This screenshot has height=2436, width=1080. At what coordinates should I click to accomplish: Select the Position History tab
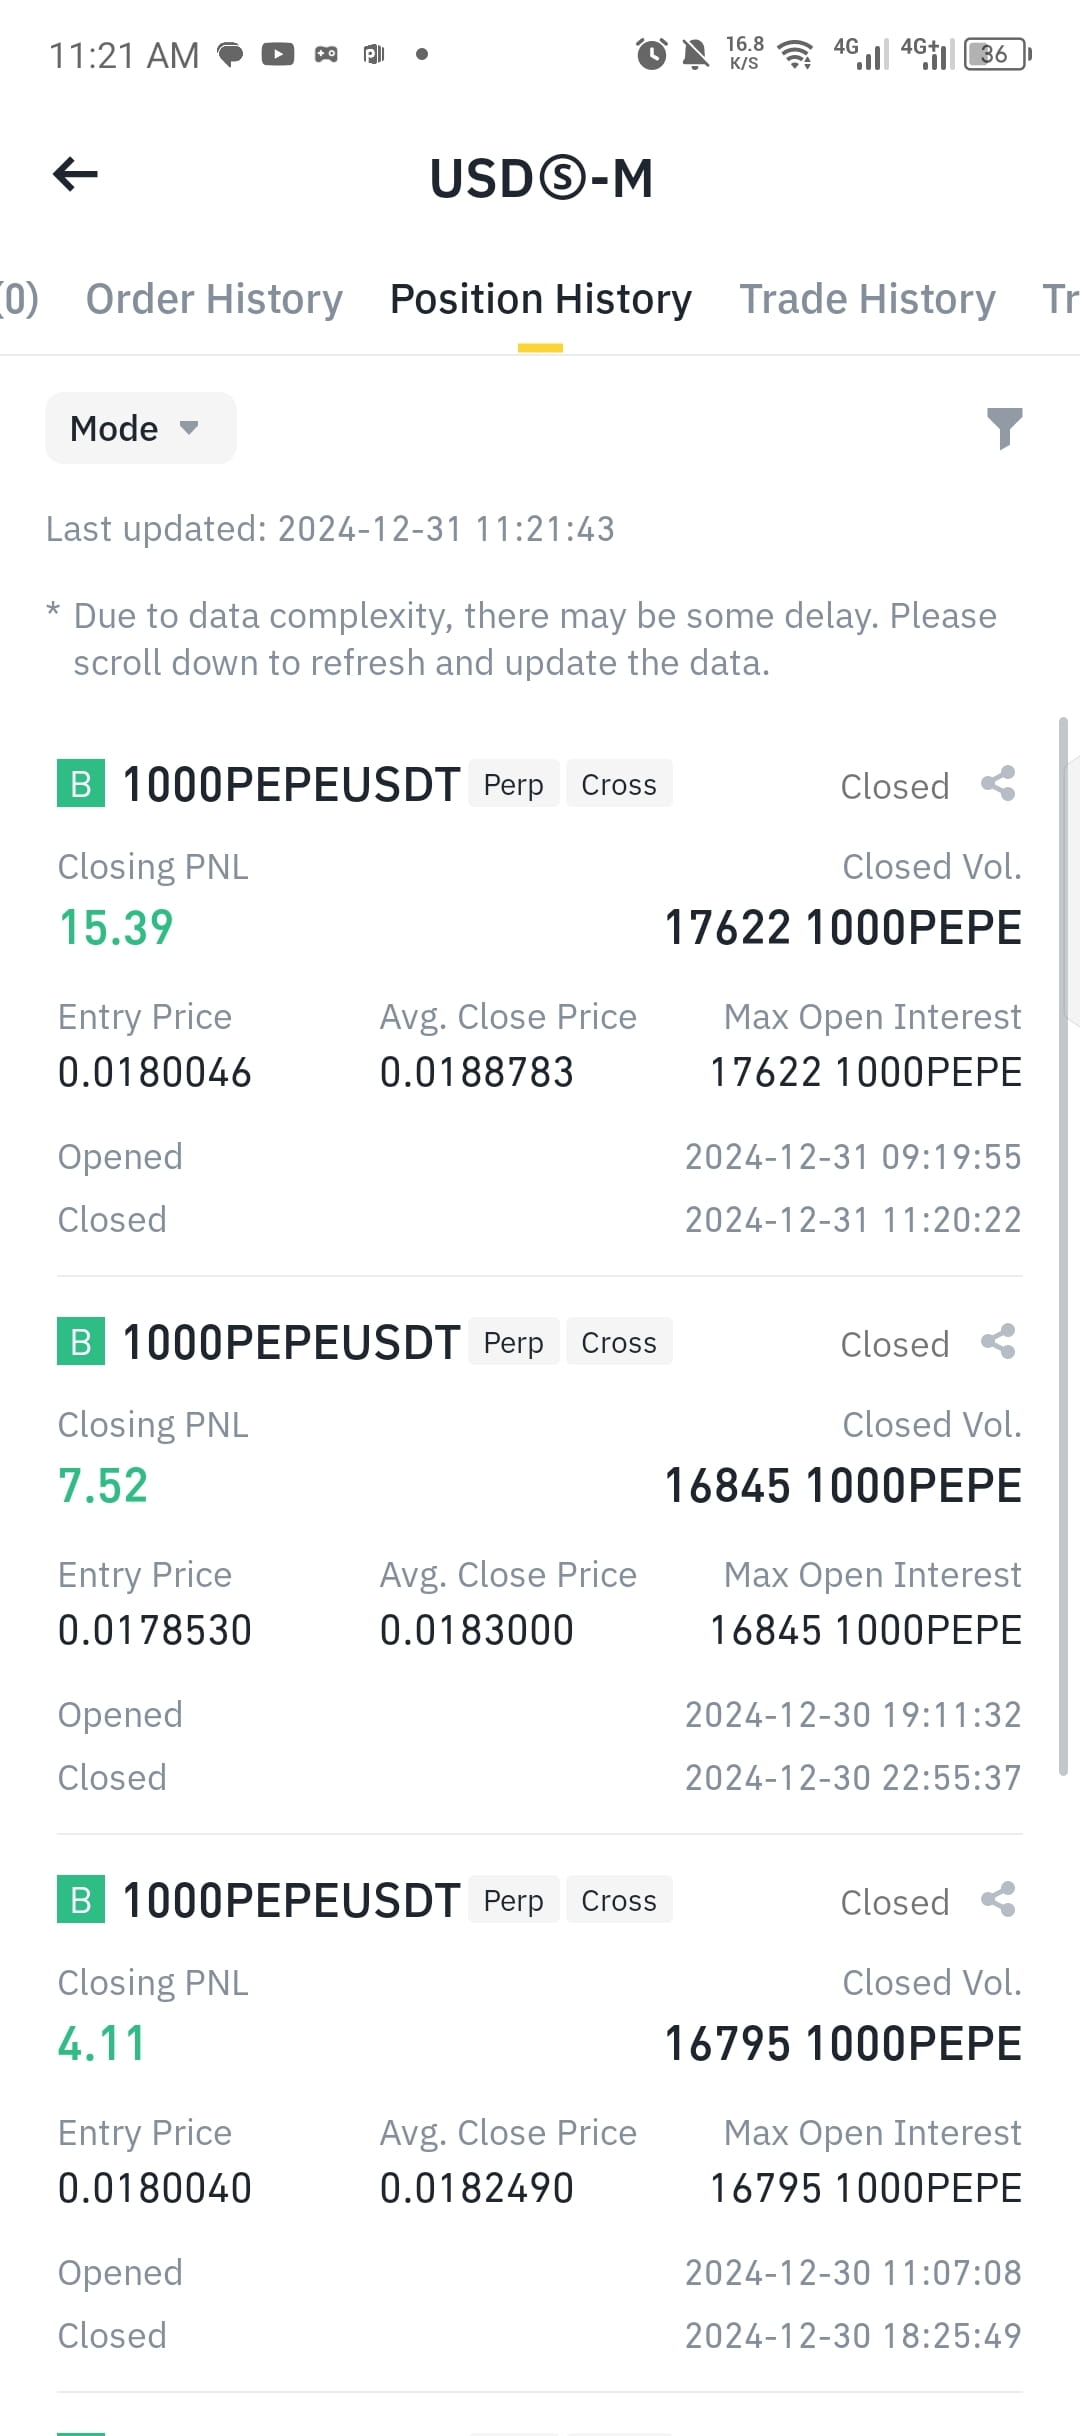540,299
